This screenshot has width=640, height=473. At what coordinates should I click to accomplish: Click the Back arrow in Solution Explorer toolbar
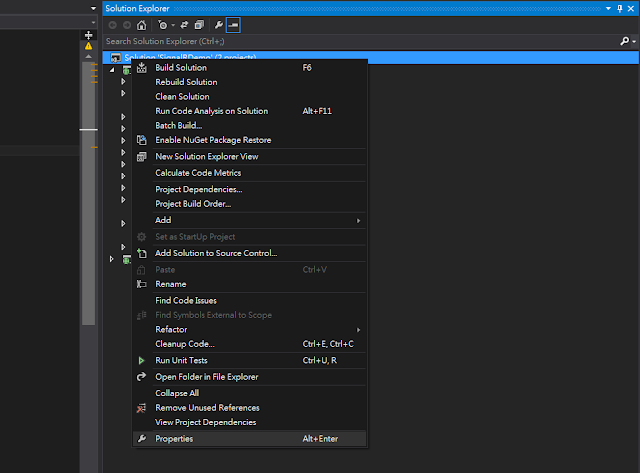(112, 24)
